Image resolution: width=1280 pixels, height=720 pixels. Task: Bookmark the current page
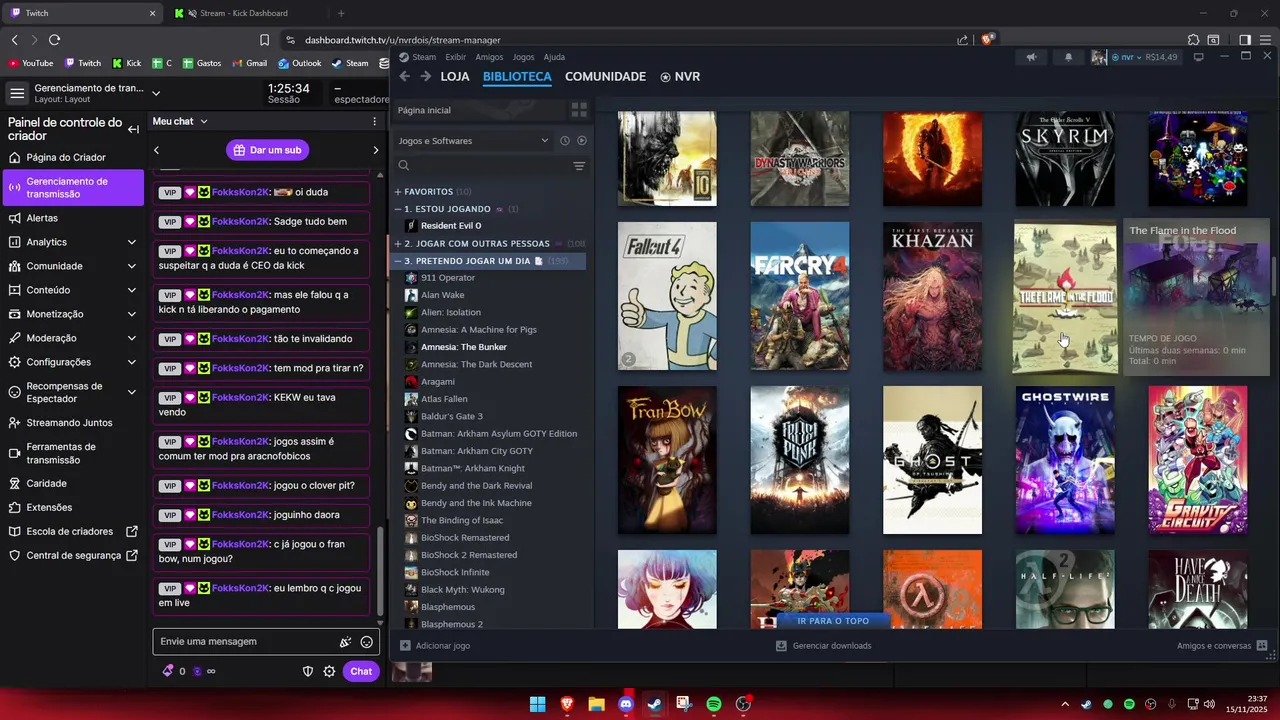click(x=265, y=40)
